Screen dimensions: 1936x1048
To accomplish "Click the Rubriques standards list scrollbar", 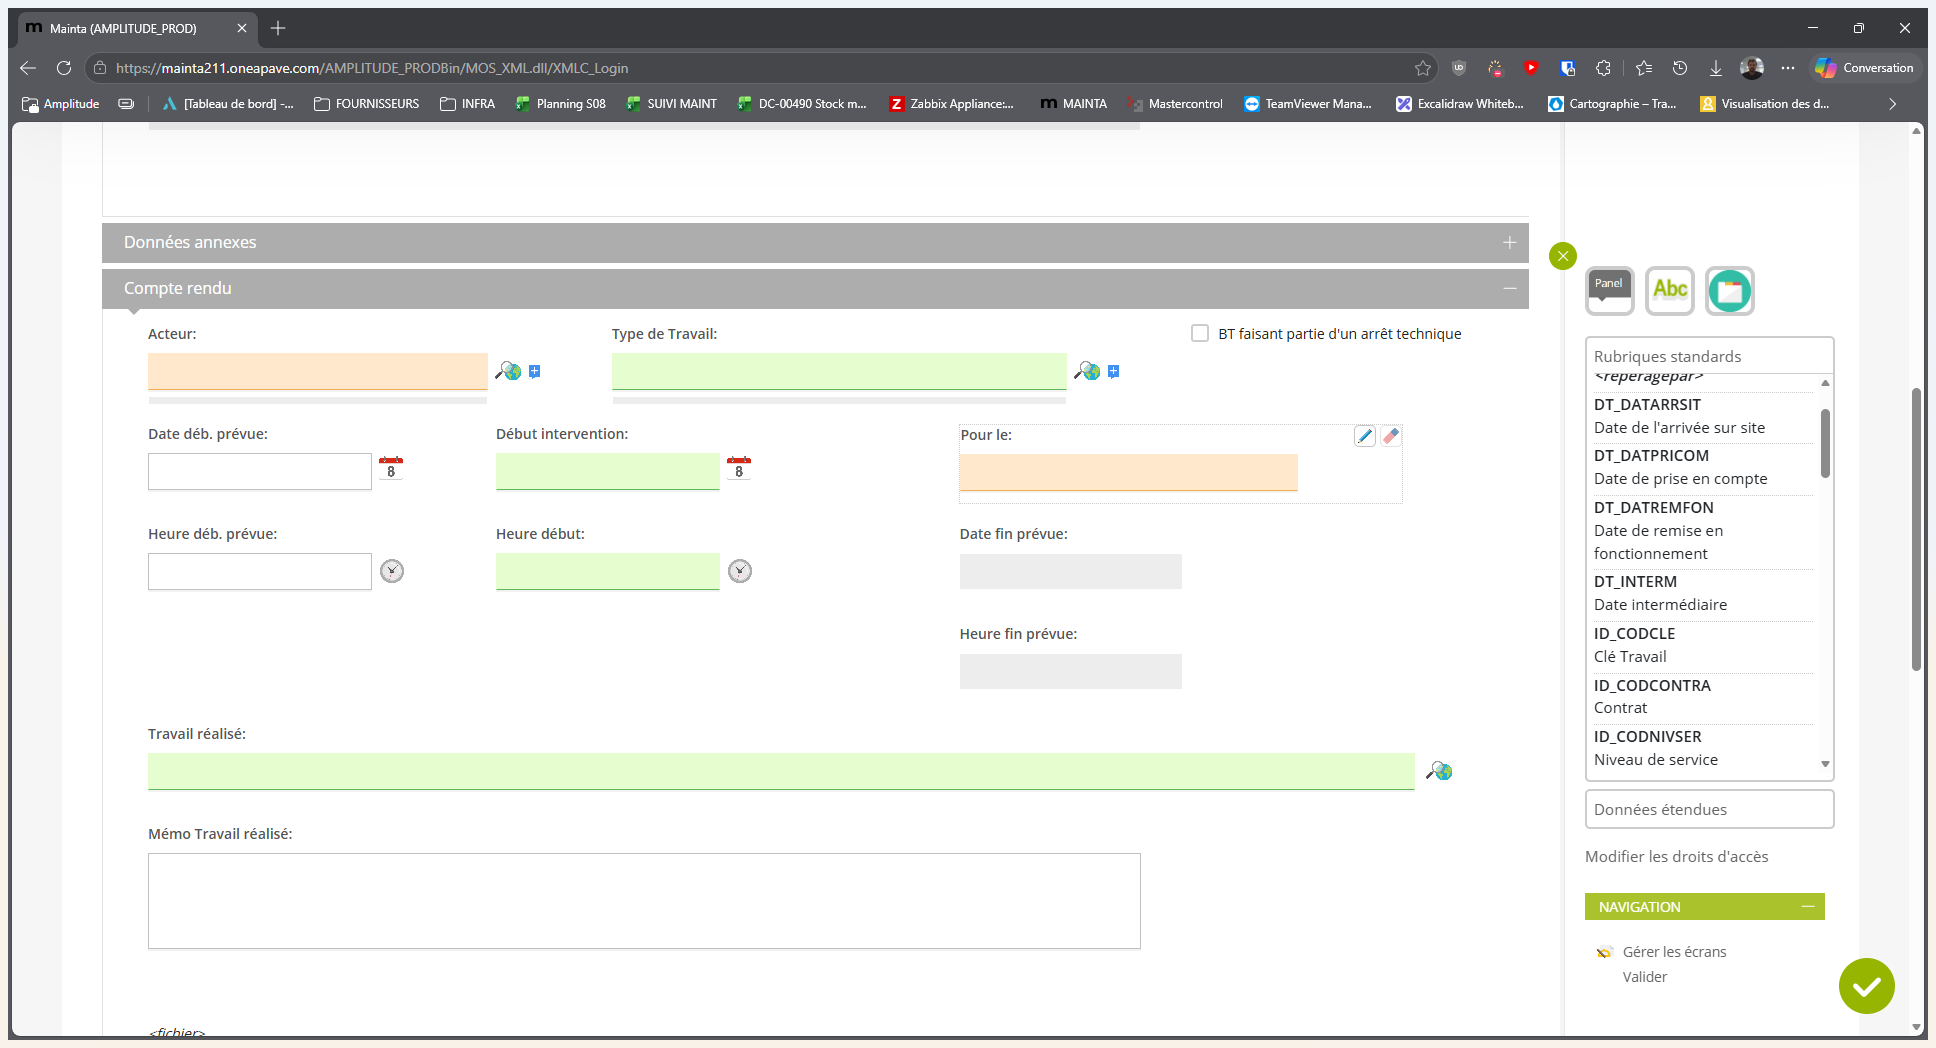I will pos(1825,444).
